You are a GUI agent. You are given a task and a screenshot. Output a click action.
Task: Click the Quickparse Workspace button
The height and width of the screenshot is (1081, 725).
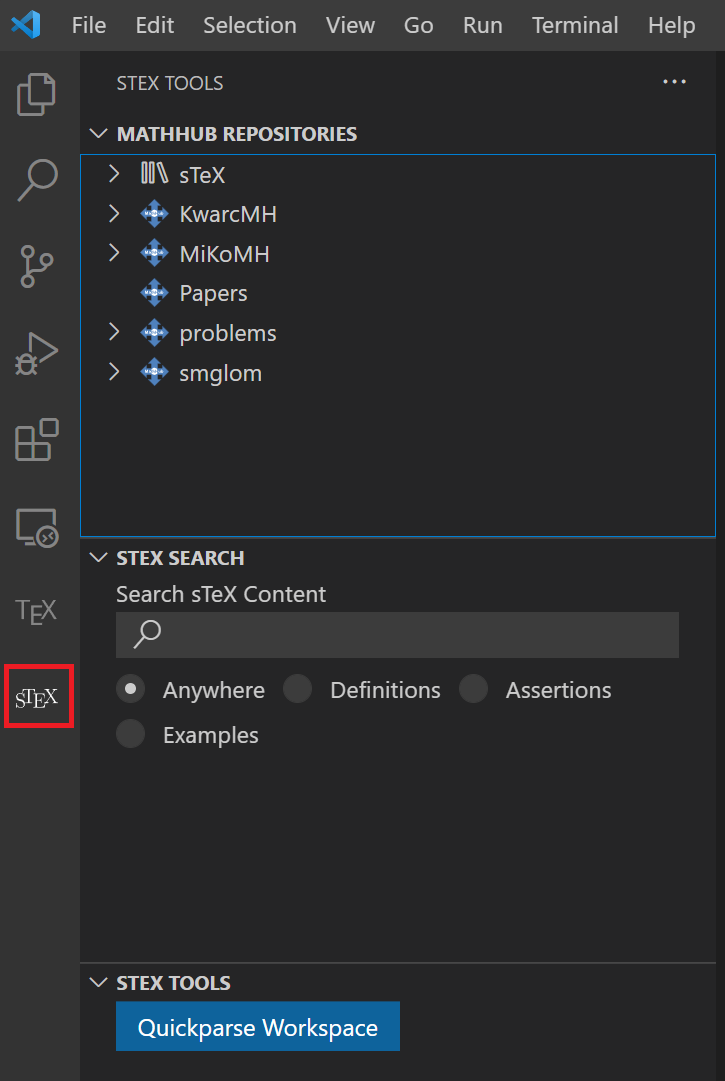(258, 1027)
